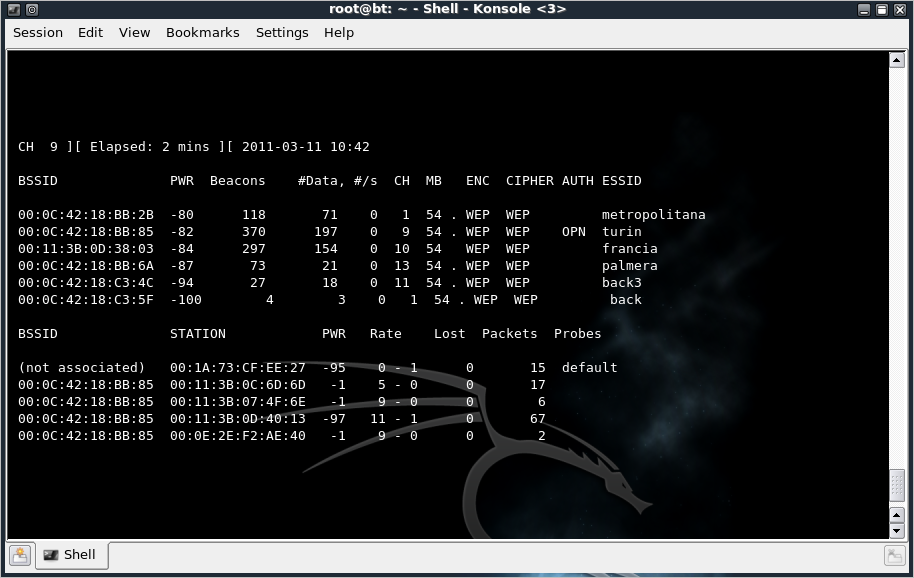The height and width of the screenshot is (578, 914).
Task: Click the sticky pin icon in the title bar
Action: point(32,9)
